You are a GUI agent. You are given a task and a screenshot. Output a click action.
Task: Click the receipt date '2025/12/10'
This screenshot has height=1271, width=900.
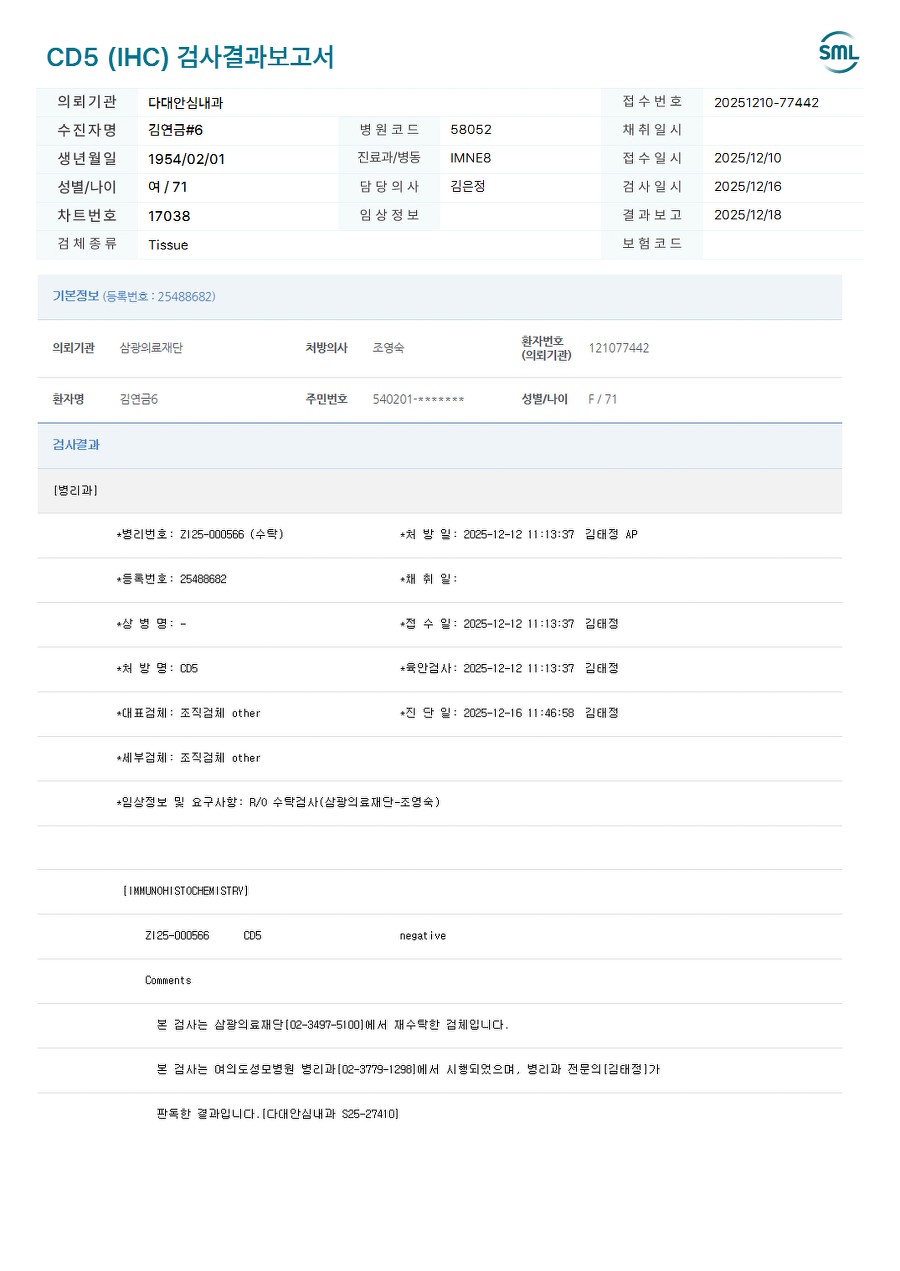(x=748, y=158)
